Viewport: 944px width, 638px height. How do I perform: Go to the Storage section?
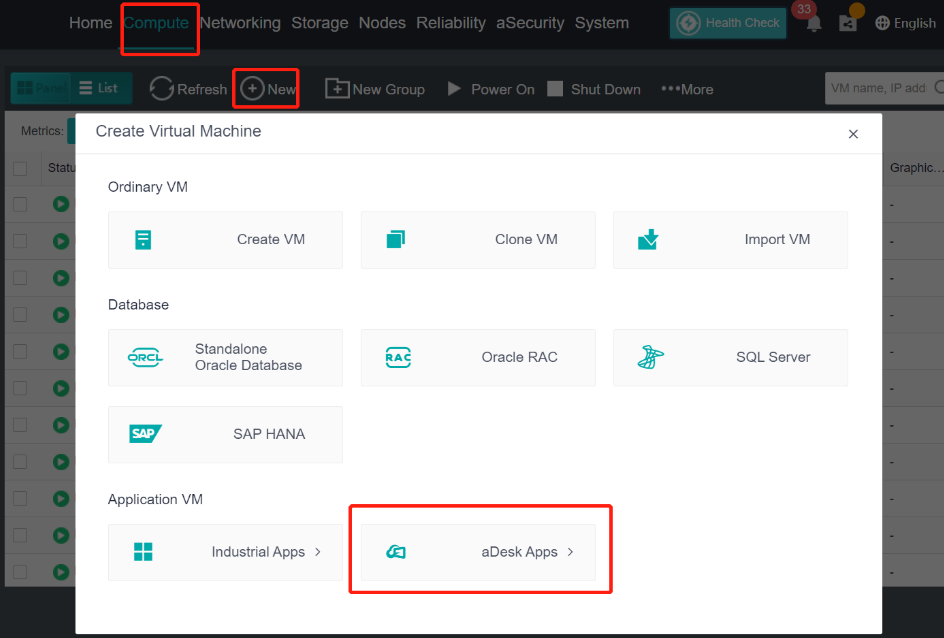(320, 23)
